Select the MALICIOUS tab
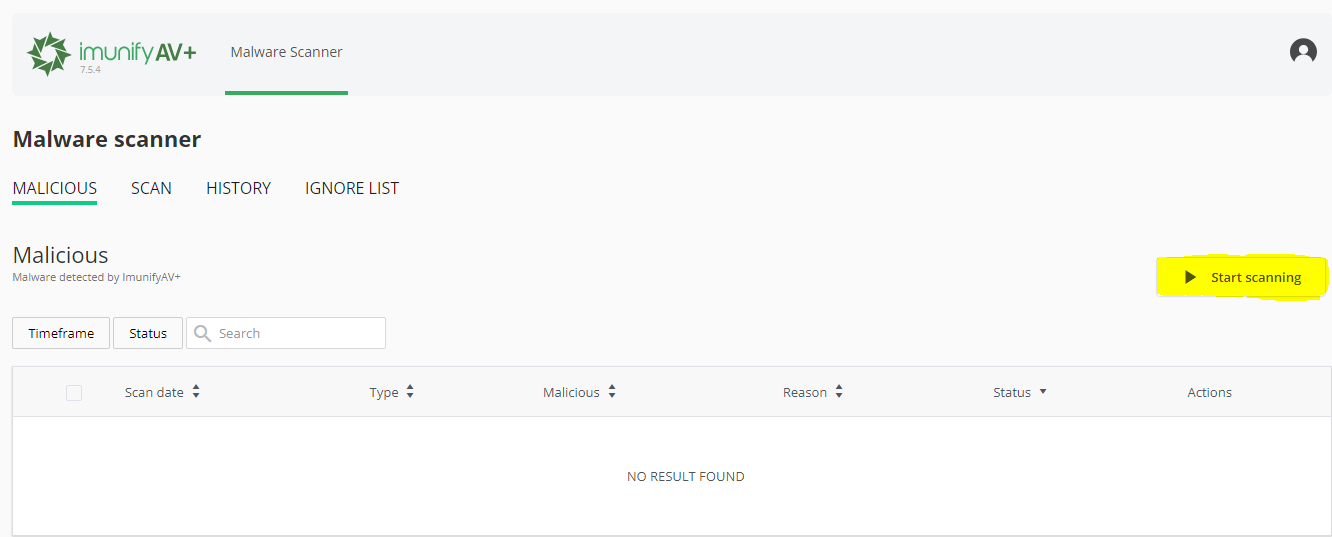The image size is (1332, 537). point(55,188)
